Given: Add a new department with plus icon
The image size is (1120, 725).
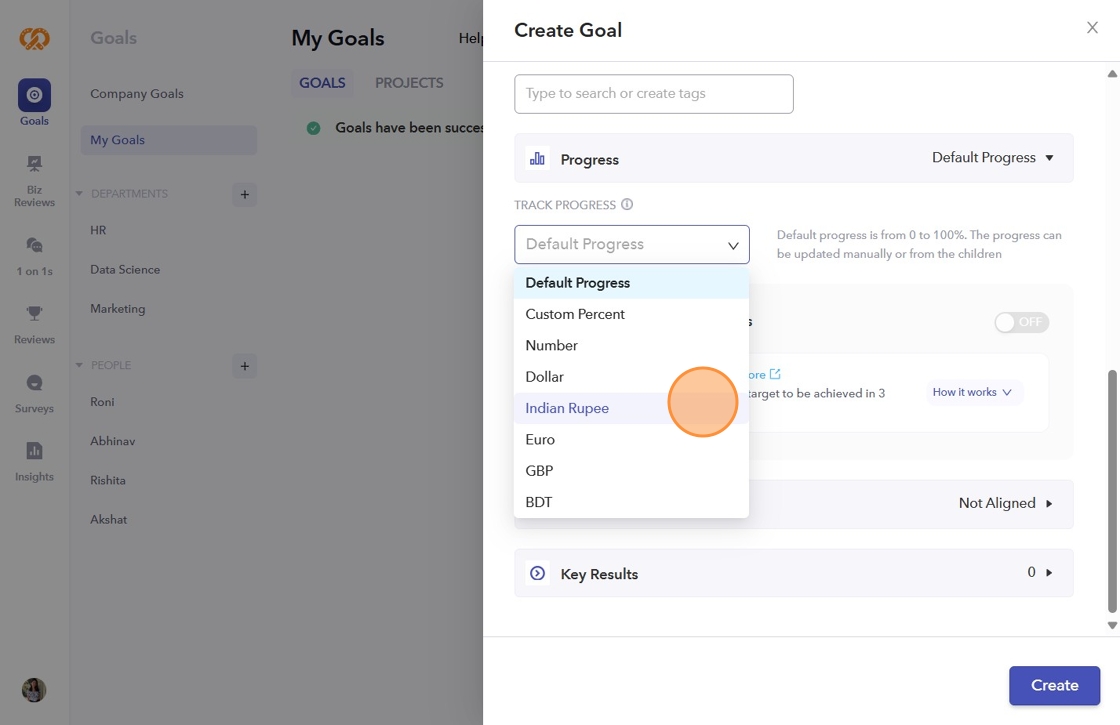Looking at the screenshot, I should pyautogui.click(x=244, y=194).
